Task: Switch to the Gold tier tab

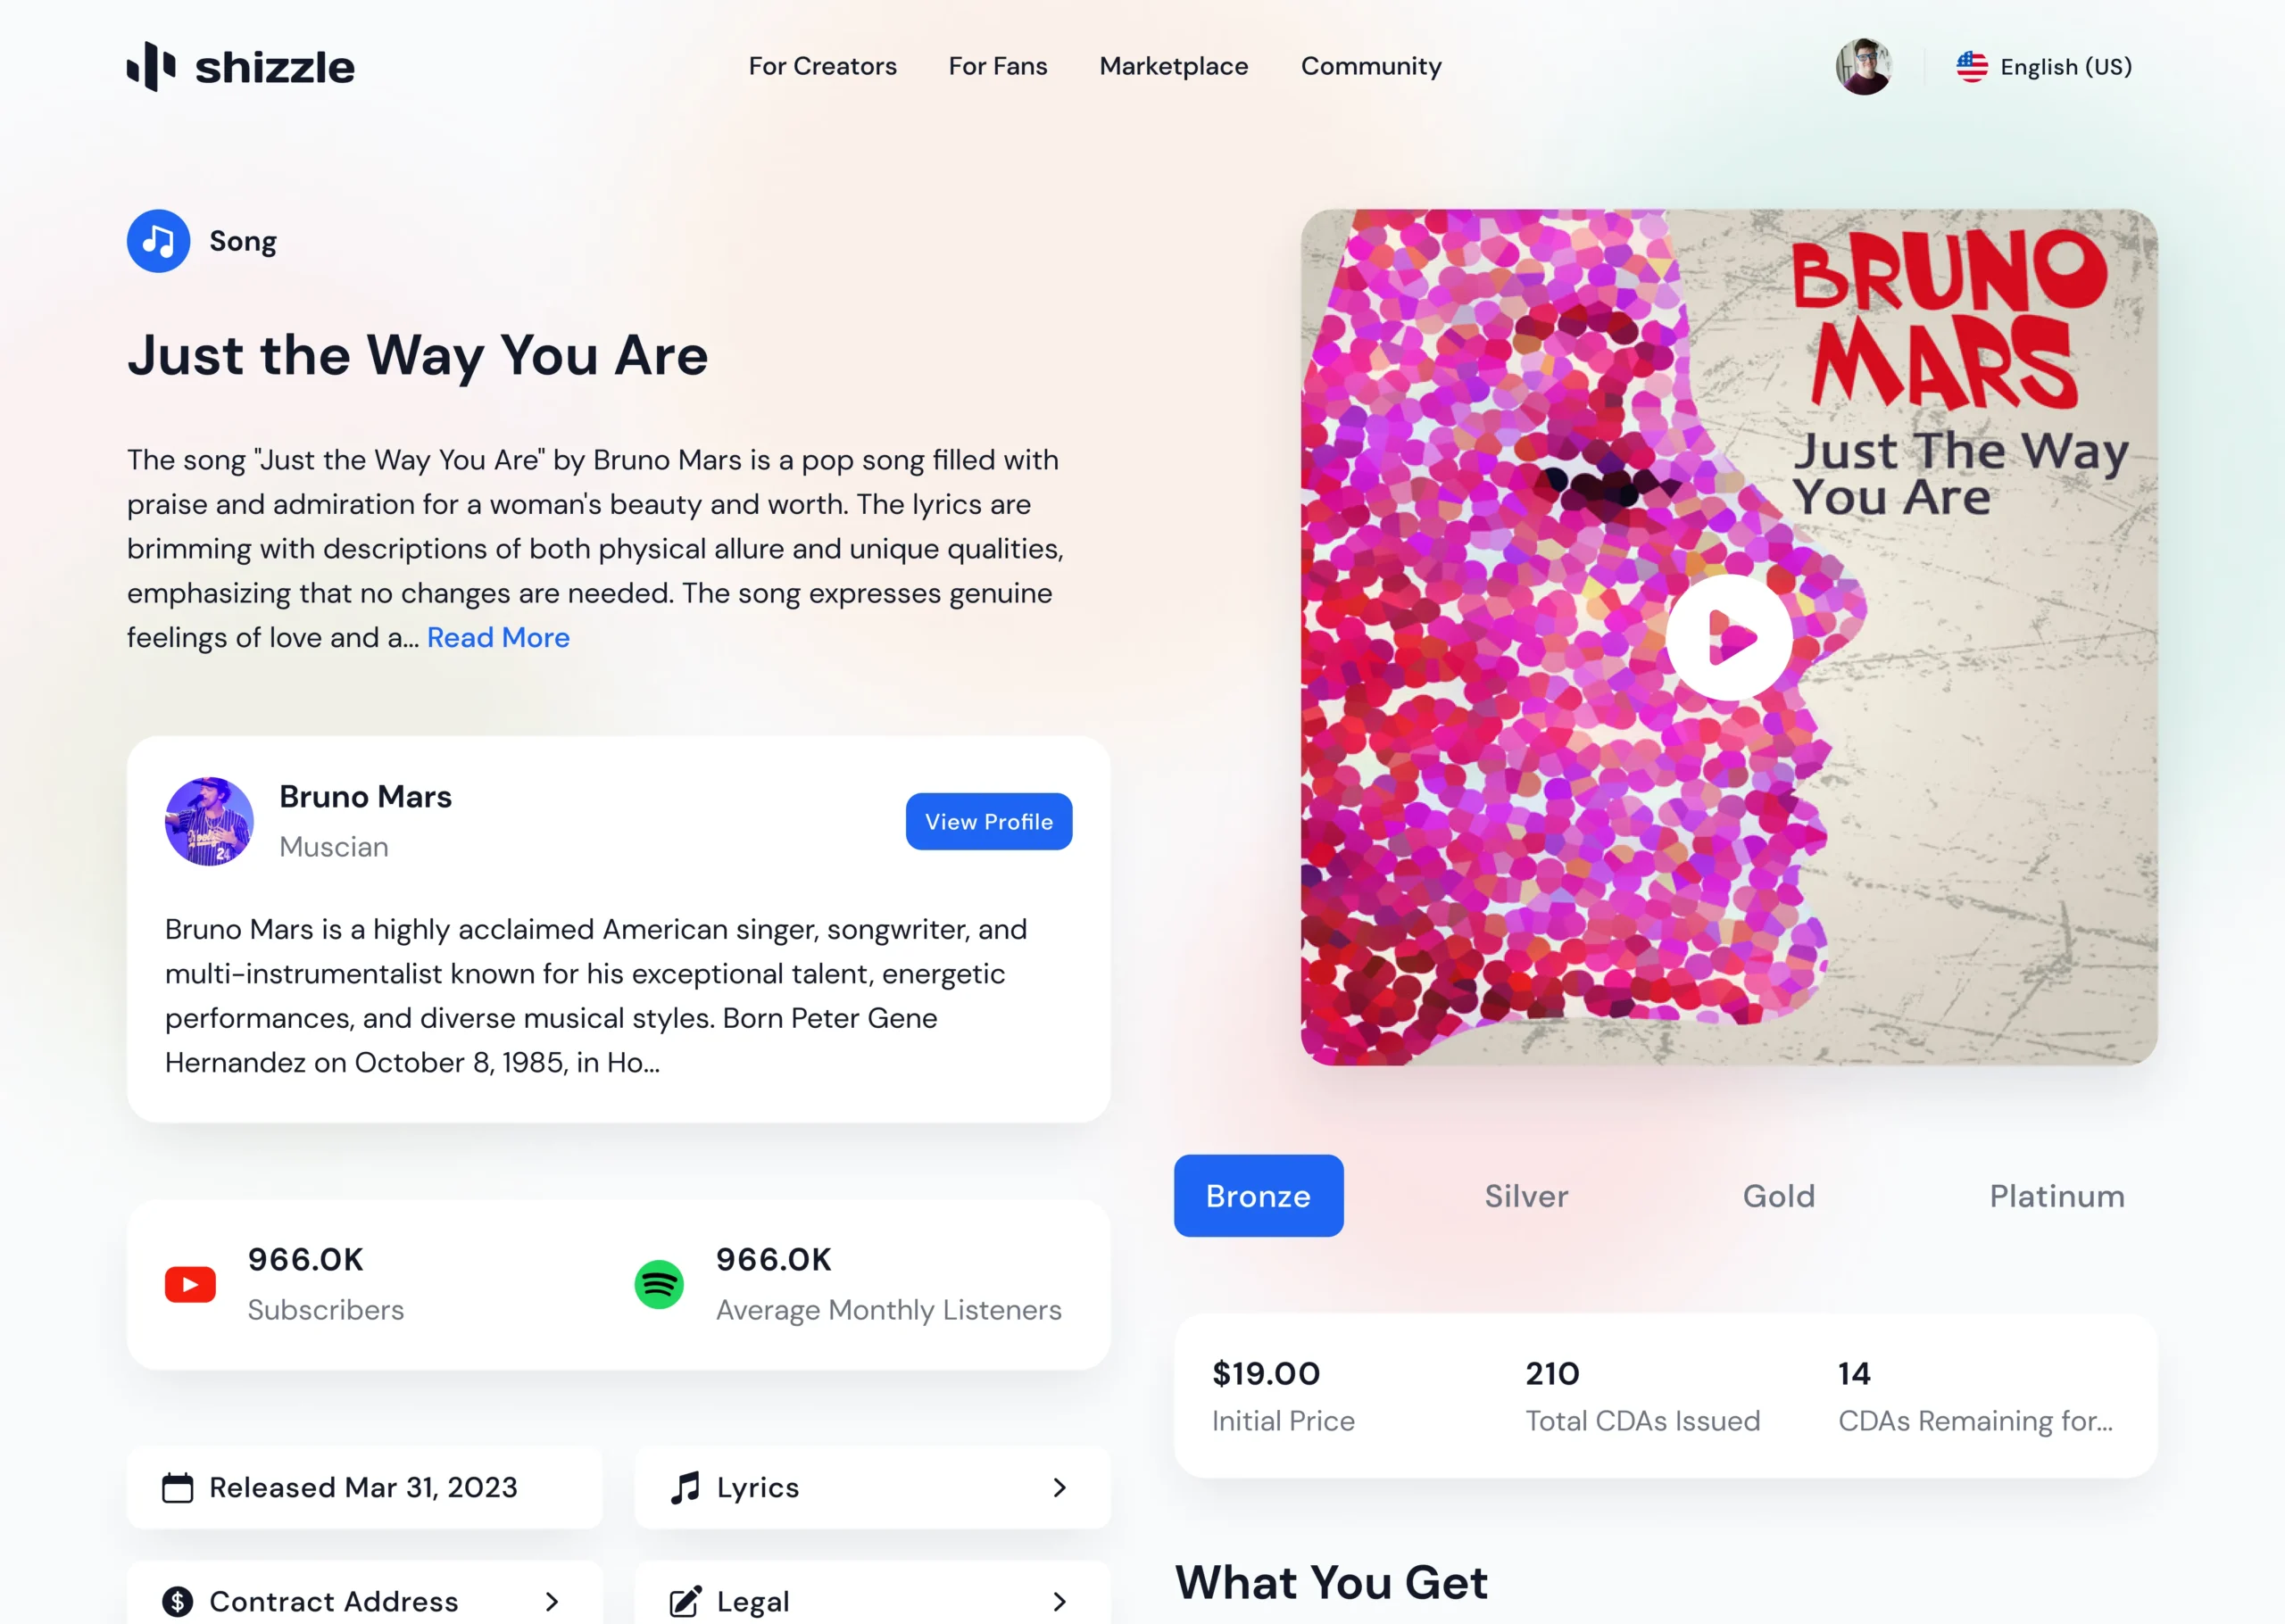Action: click(1779, 1196)
